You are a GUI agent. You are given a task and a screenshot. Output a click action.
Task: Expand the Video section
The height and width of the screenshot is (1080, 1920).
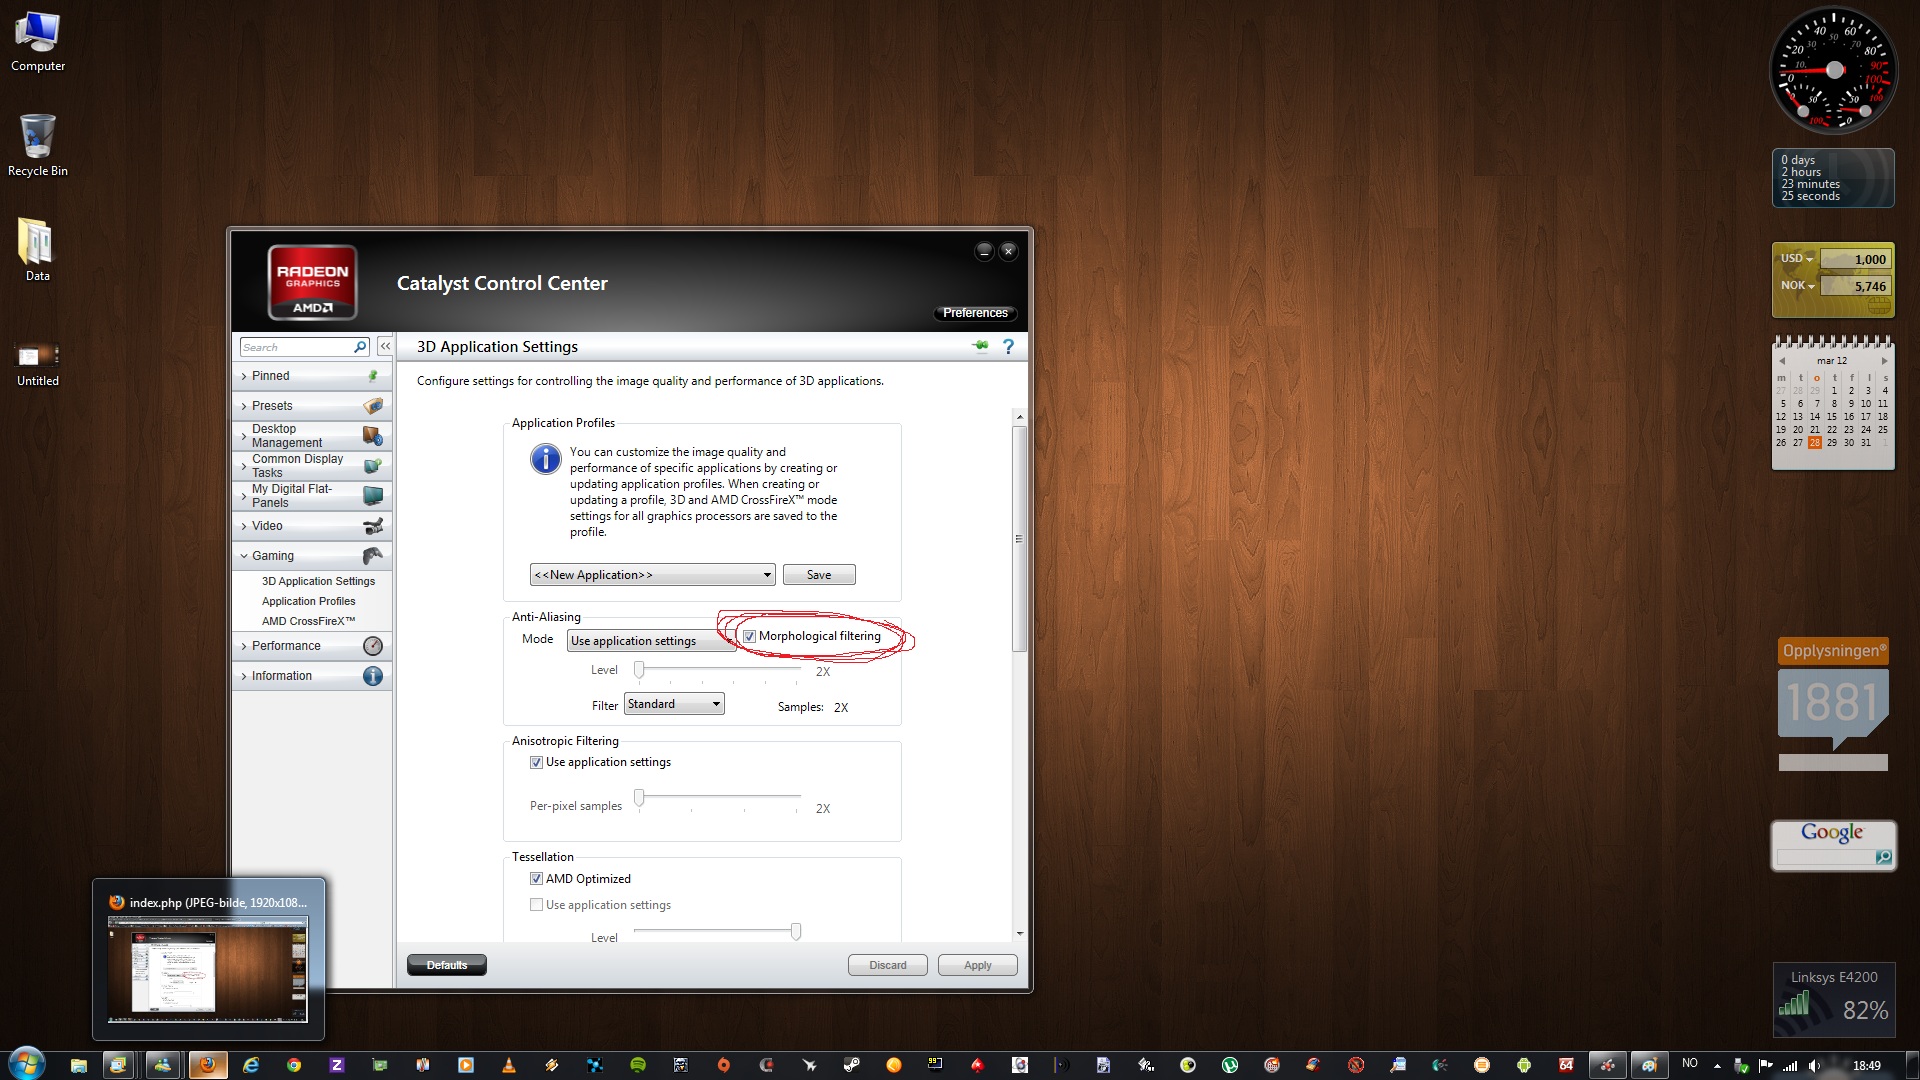pos(244,526)
